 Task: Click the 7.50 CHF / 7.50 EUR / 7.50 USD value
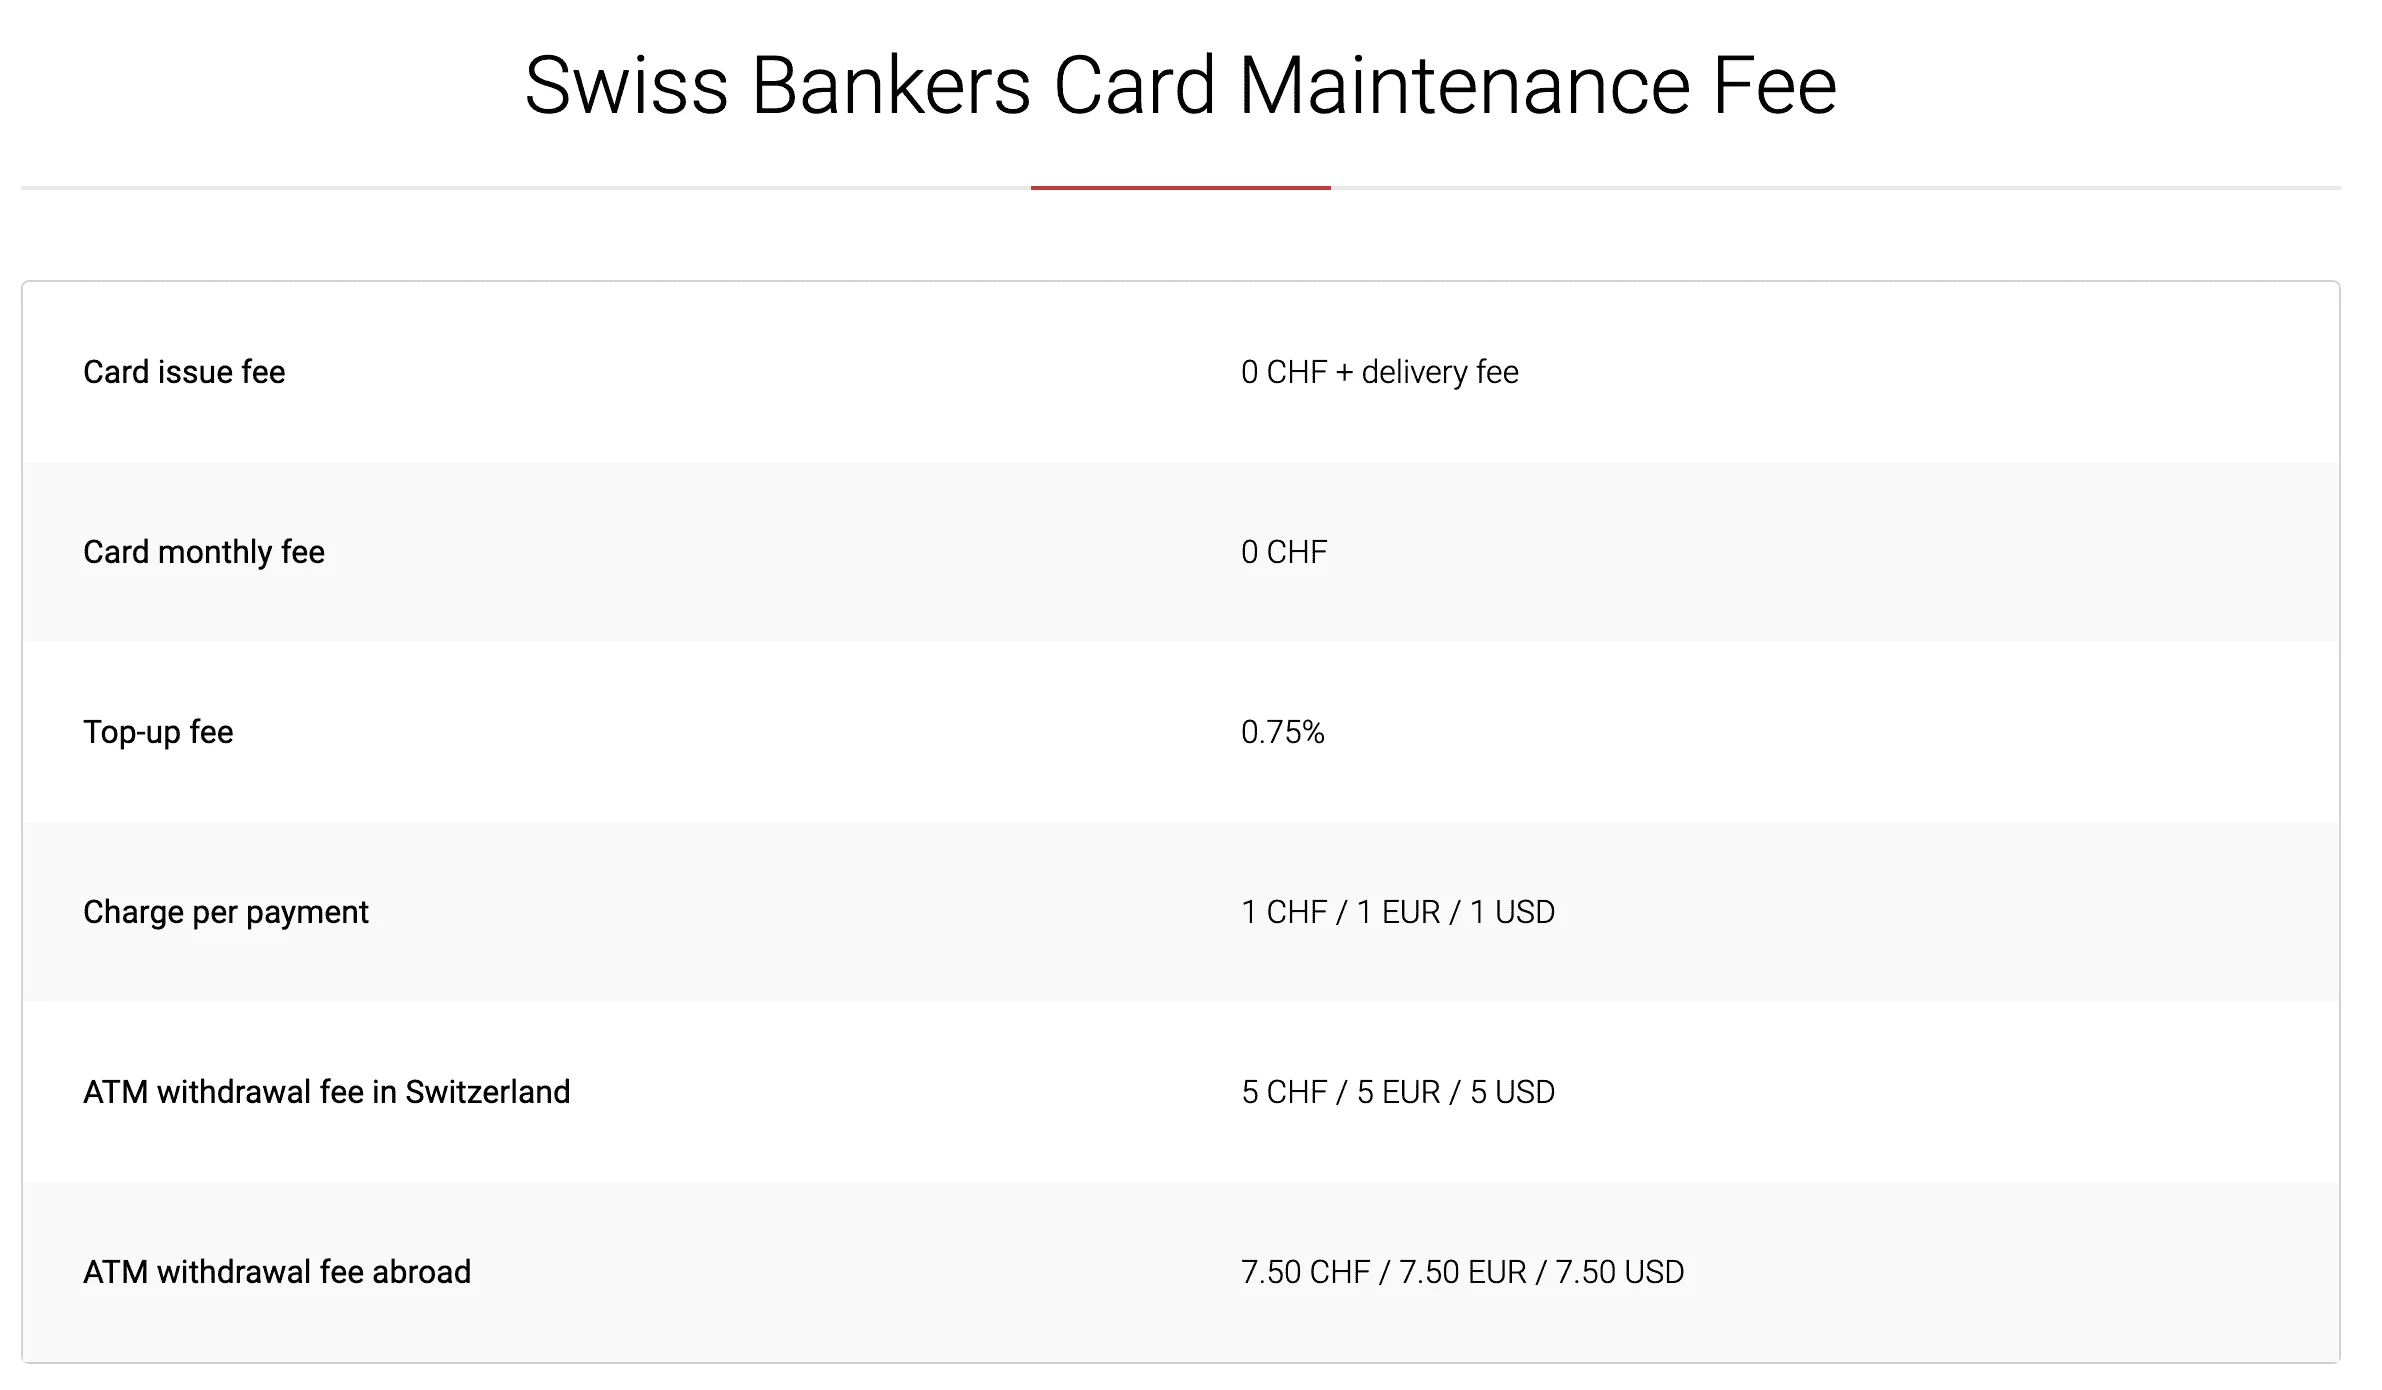pyautogui.click(x=1463, y=1272)
